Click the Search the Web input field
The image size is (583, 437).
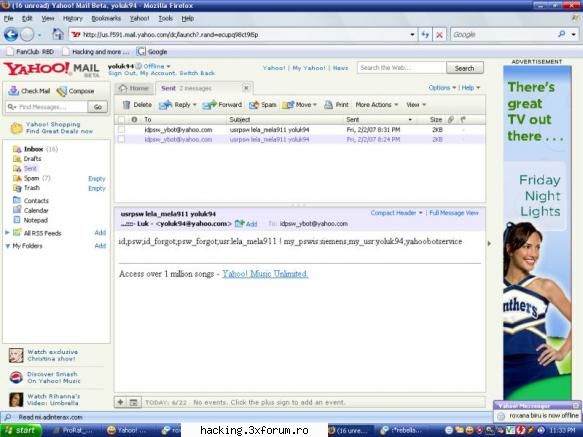[x=402, y=68]
